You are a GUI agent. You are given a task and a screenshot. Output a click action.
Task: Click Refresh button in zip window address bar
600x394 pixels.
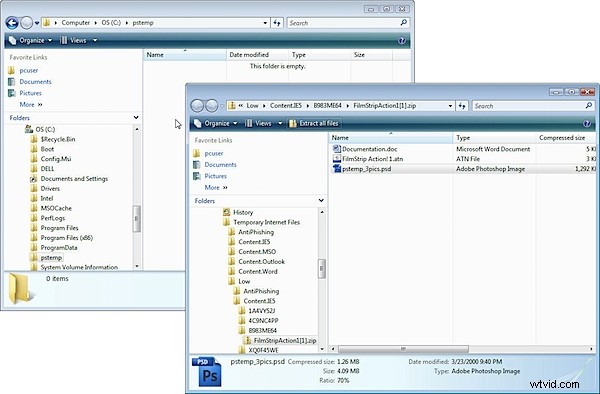pos(462,106)
